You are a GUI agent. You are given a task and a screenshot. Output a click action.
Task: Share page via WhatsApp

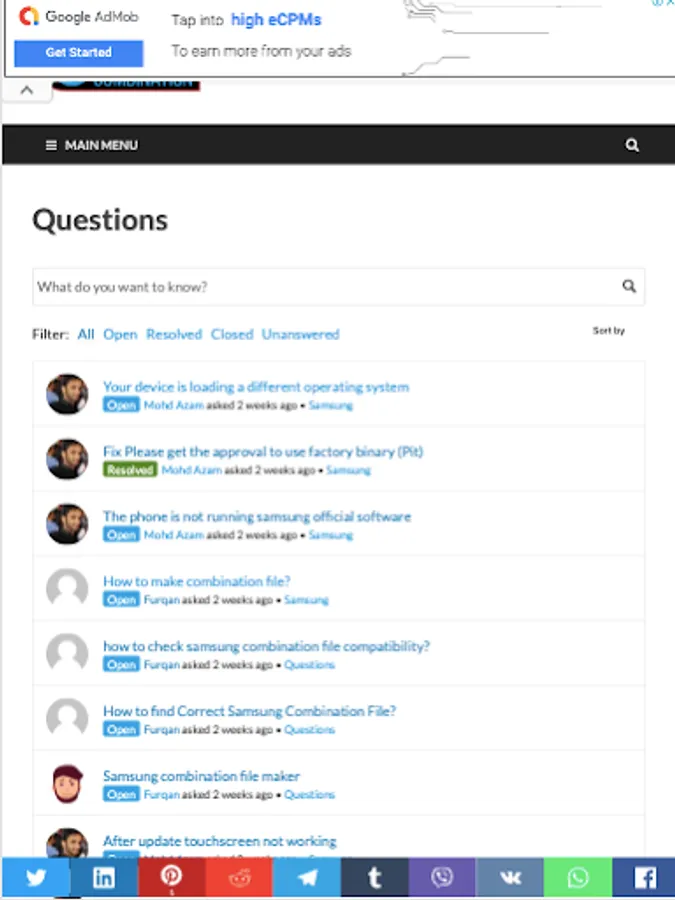coord(578,878)
